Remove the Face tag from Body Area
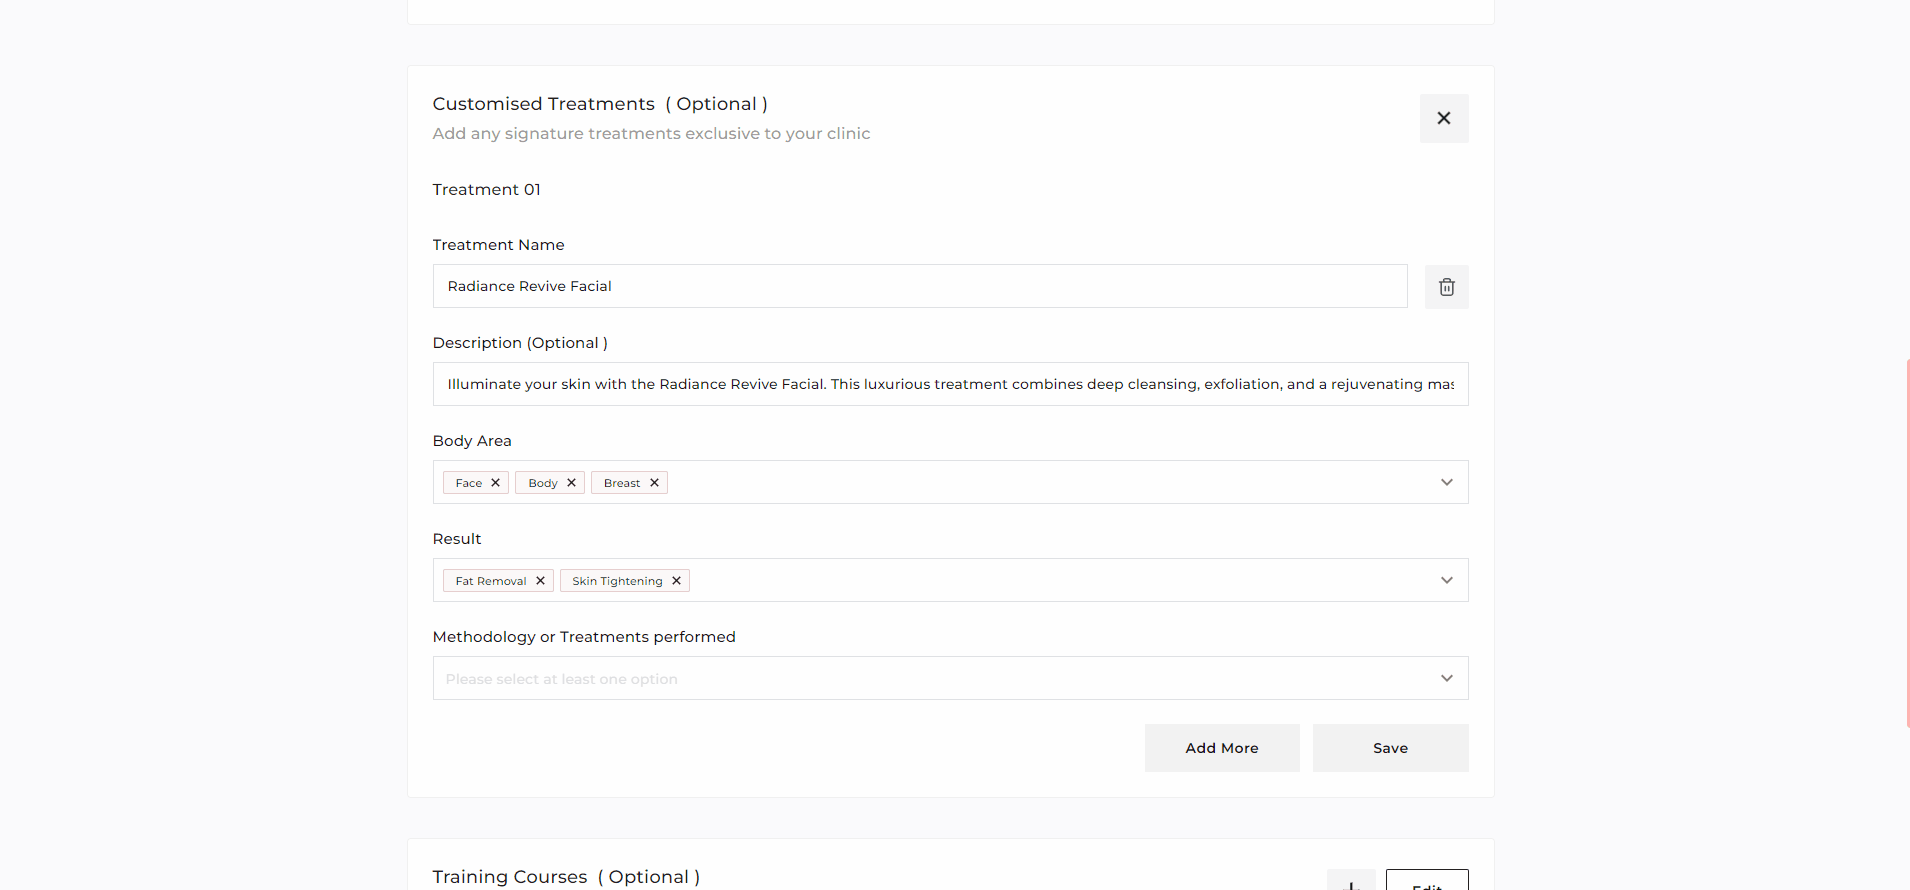Screen dimensions: 1910x890 point(495,483)
